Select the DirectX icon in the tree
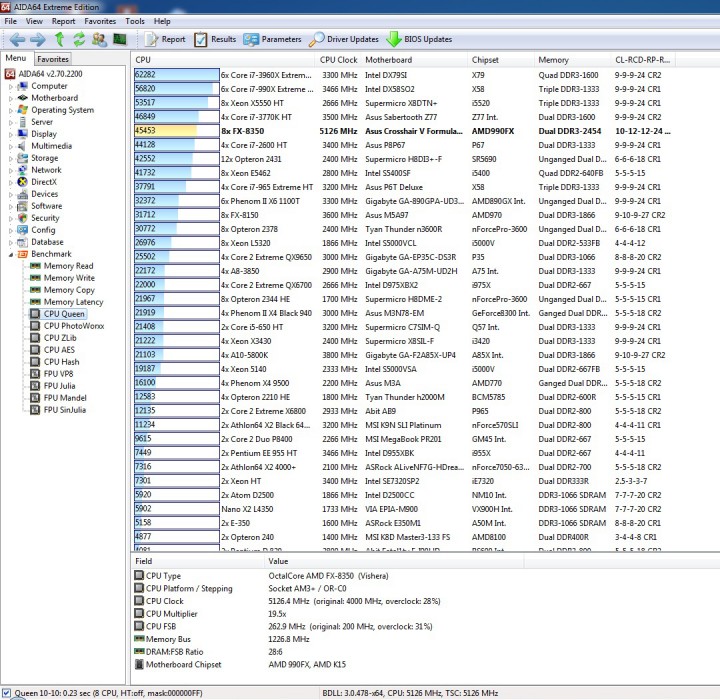 tap(22, 182)
